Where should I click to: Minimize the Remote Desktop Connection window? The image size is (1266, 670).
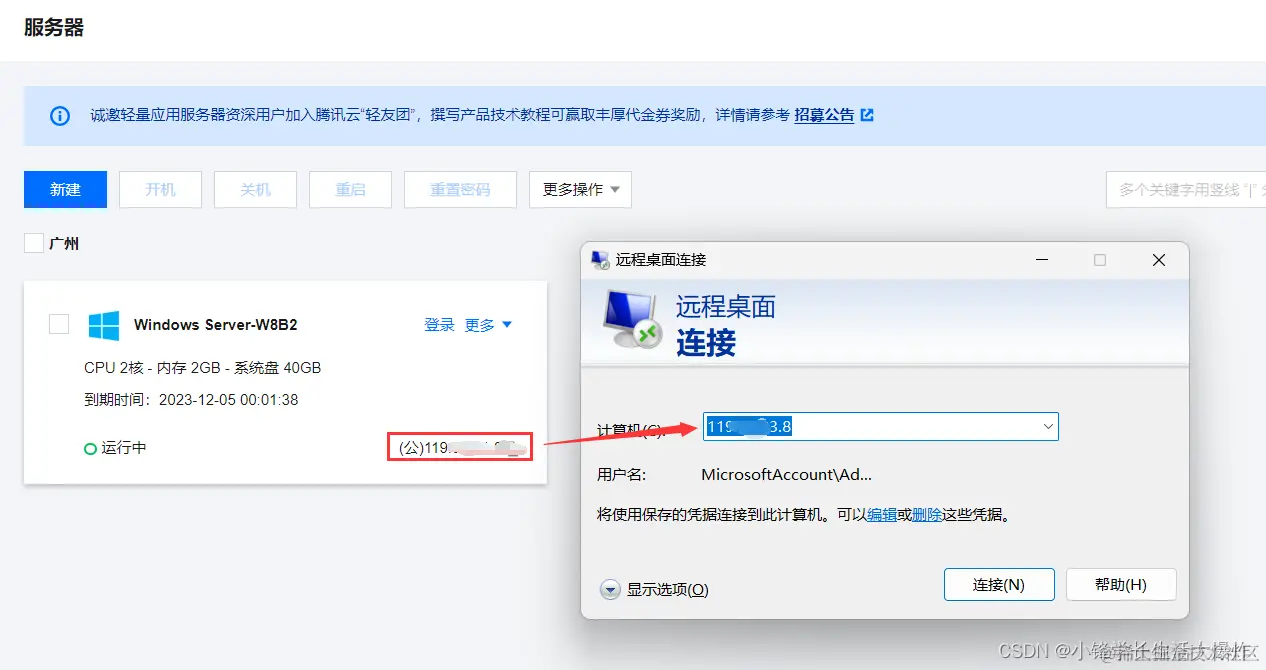pos(1042,260)
